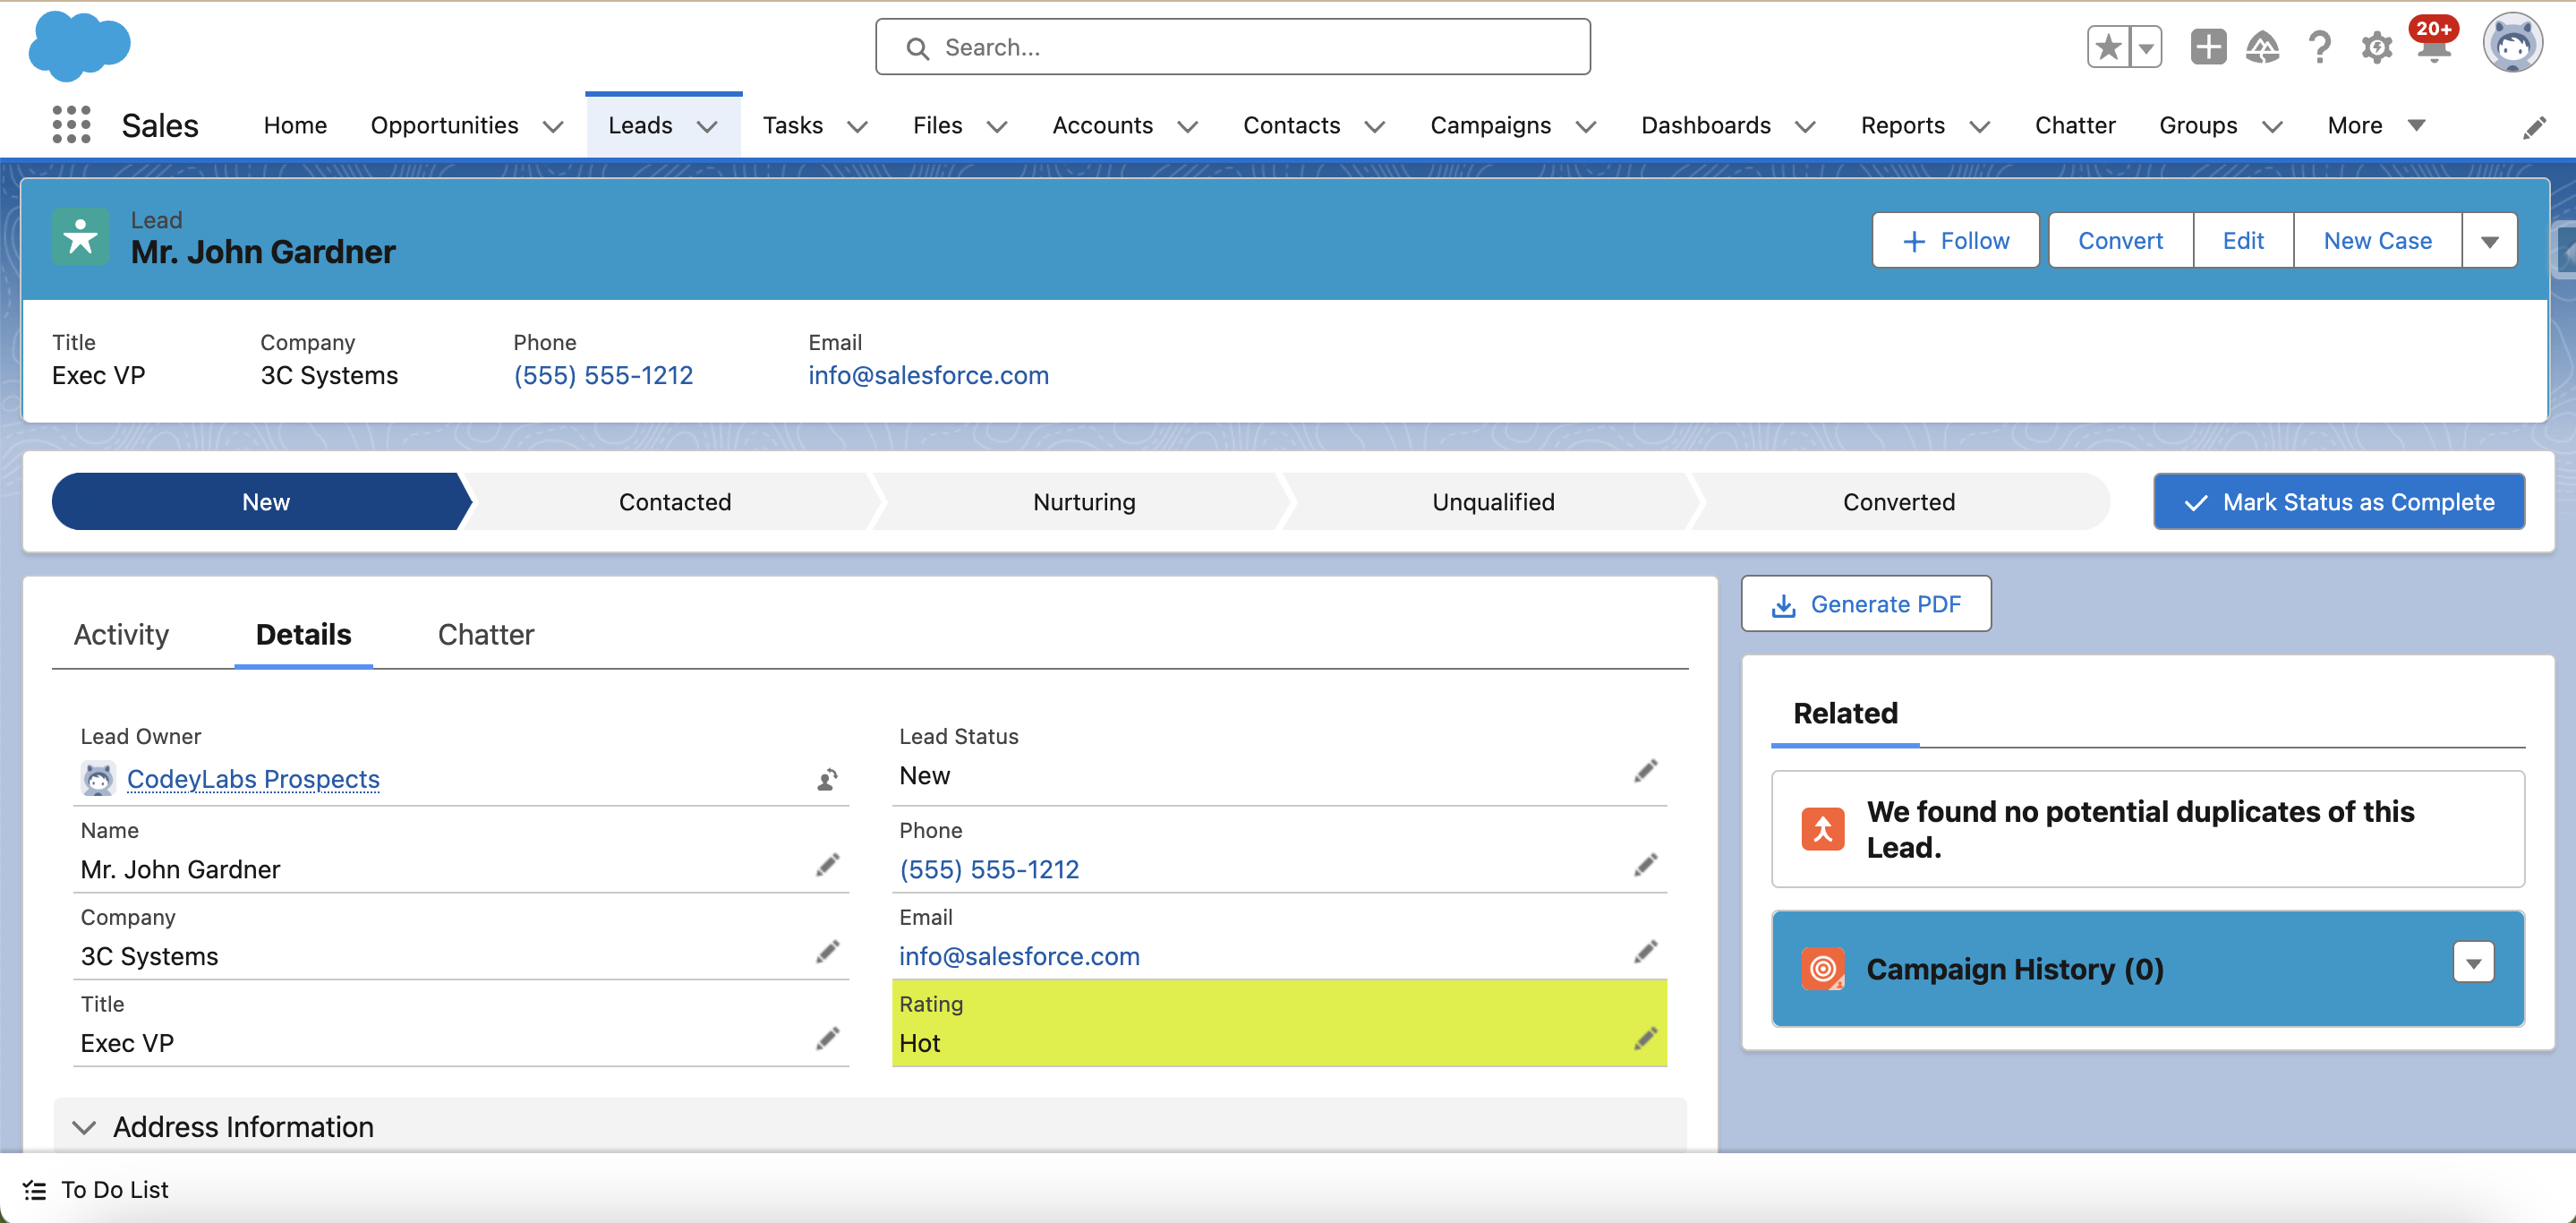
Task: Click the New Case button
Action: [2377, 241]
